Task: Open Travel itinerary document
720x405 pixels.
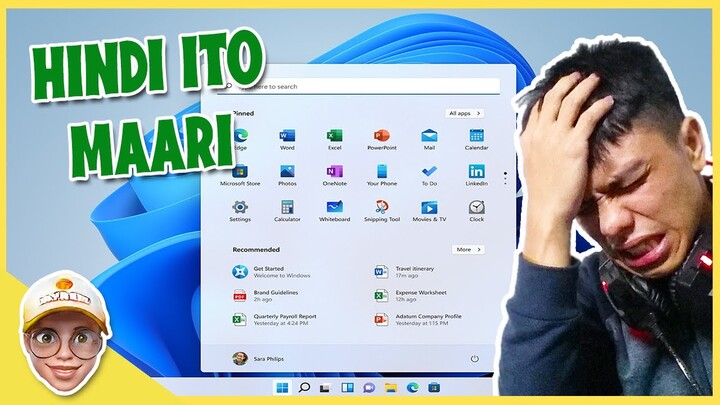Action: point(404,272)
